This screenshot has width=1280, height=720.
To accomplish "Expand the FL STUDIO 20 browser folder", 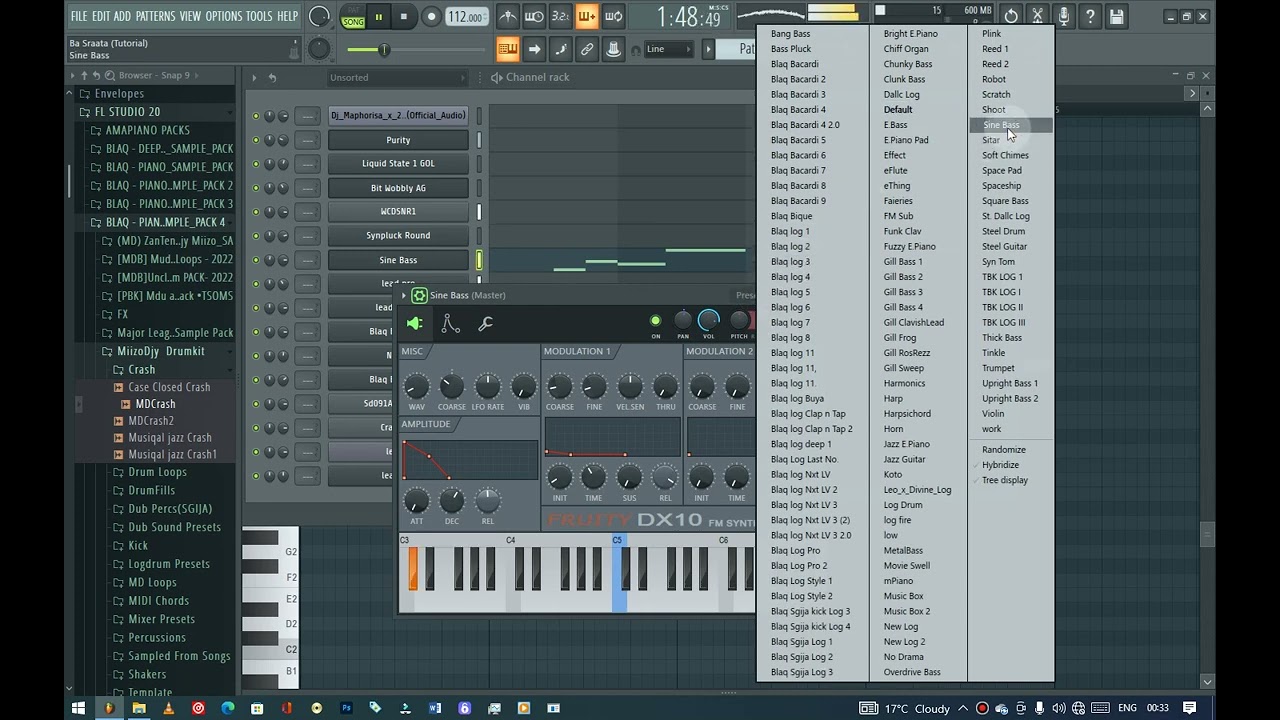I will [127, 112].
